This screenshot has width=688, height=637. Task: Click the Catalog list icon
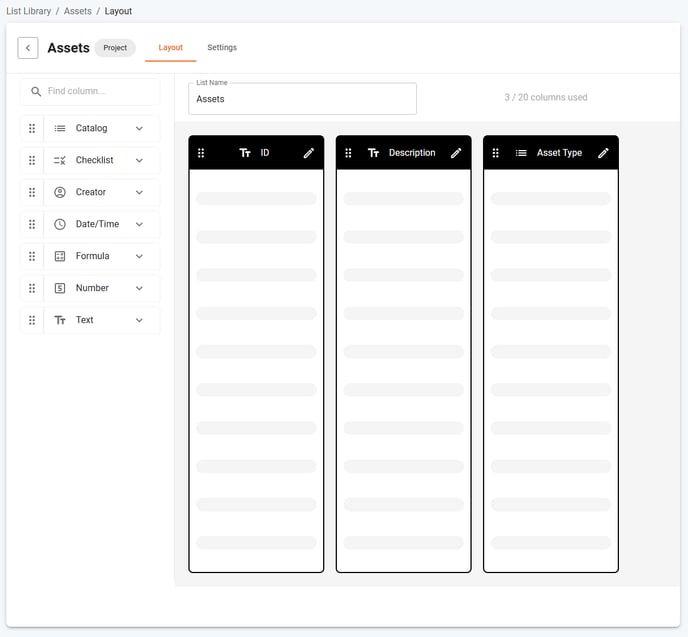[60, 129]
